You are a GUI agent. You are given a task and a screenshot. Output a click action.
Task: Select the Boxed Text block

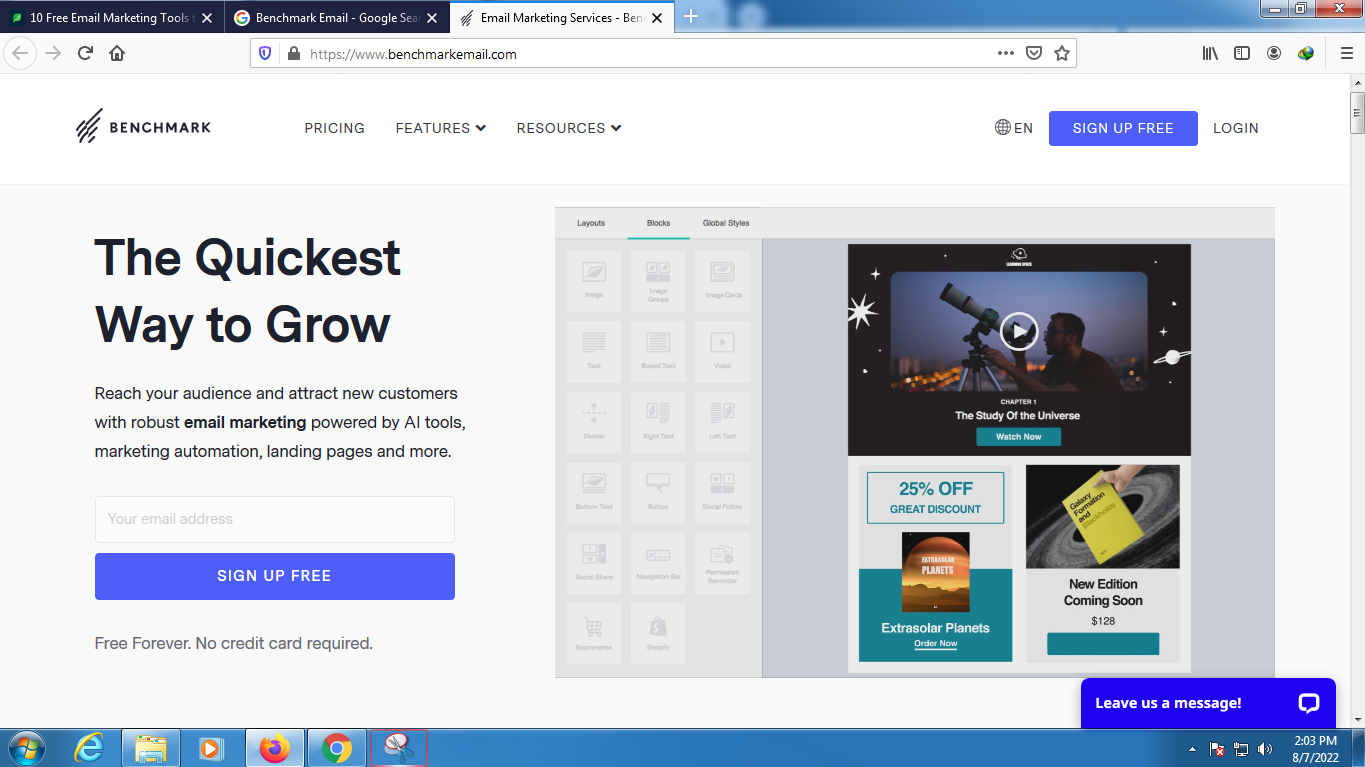[658, 351]
